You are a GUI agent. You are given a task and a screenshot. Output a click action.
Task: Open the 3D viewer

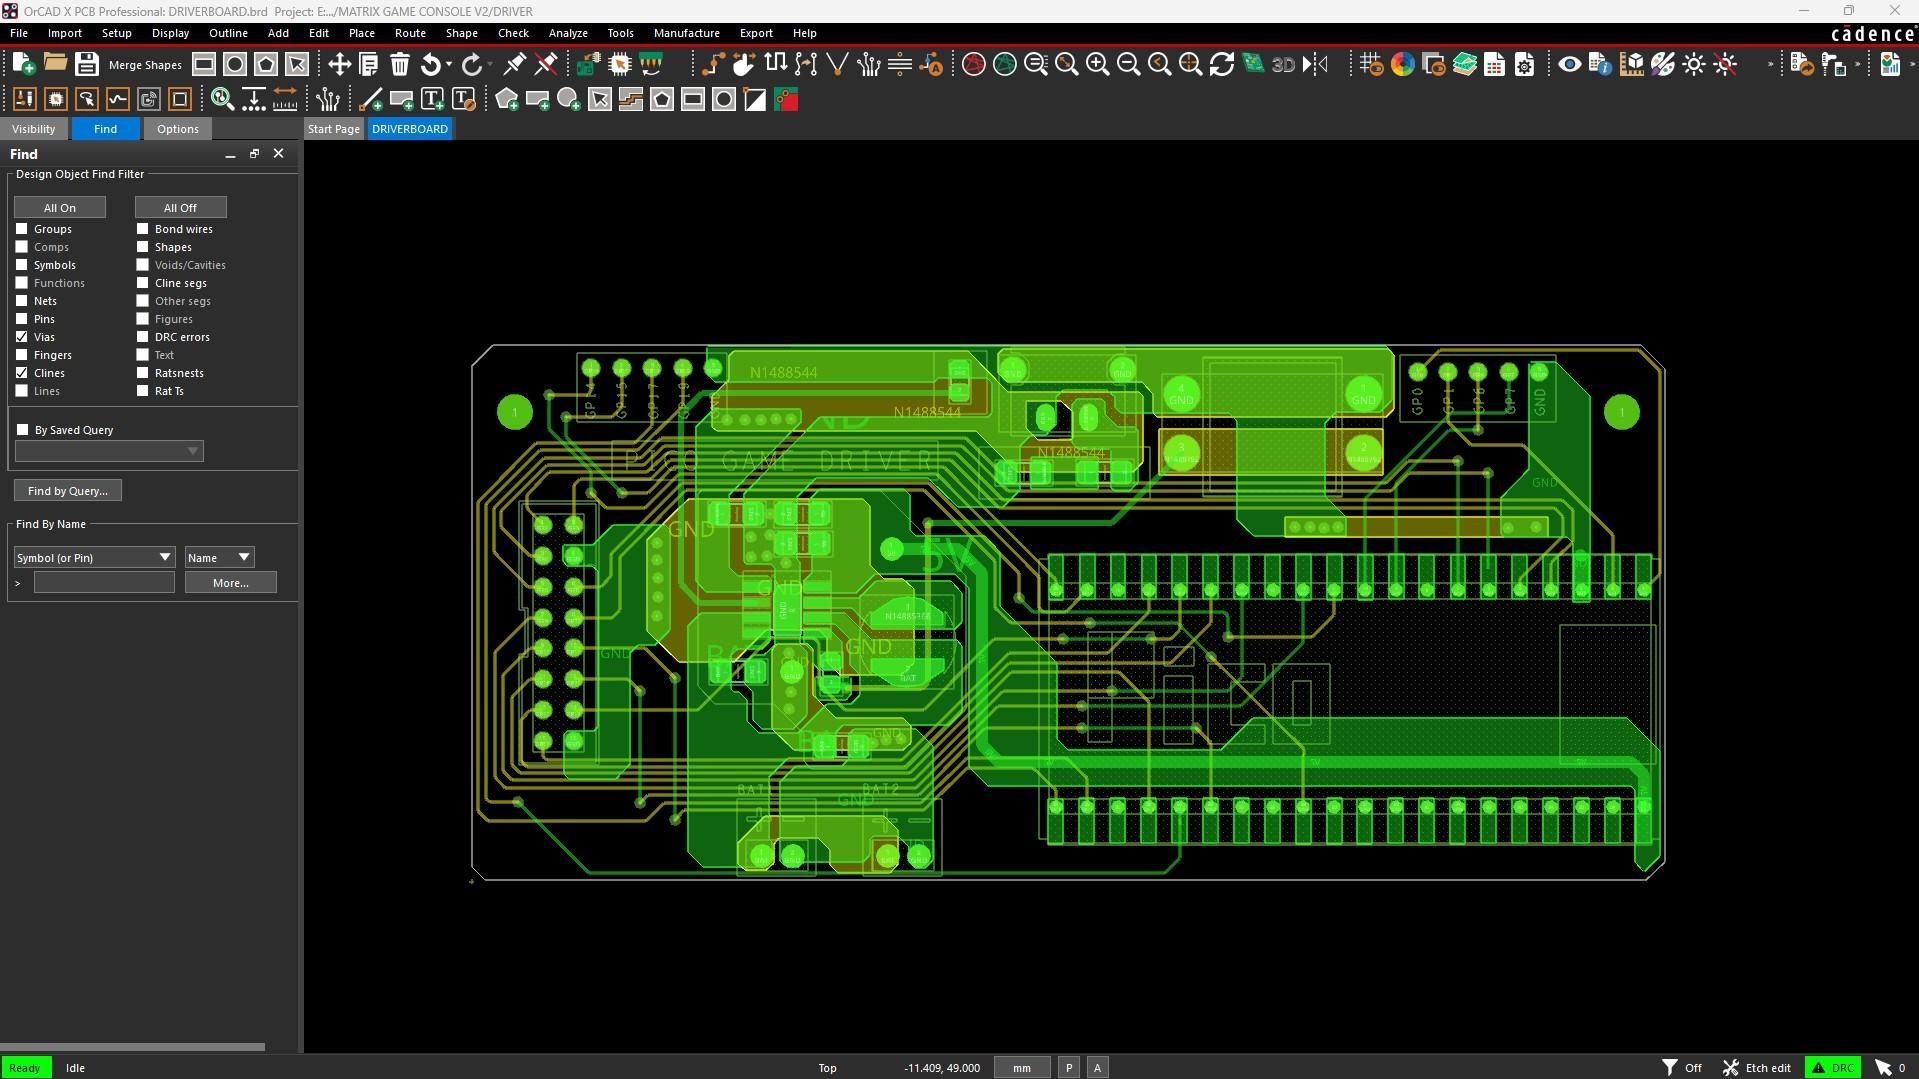pyautogui.click(x=1283, y=64)
